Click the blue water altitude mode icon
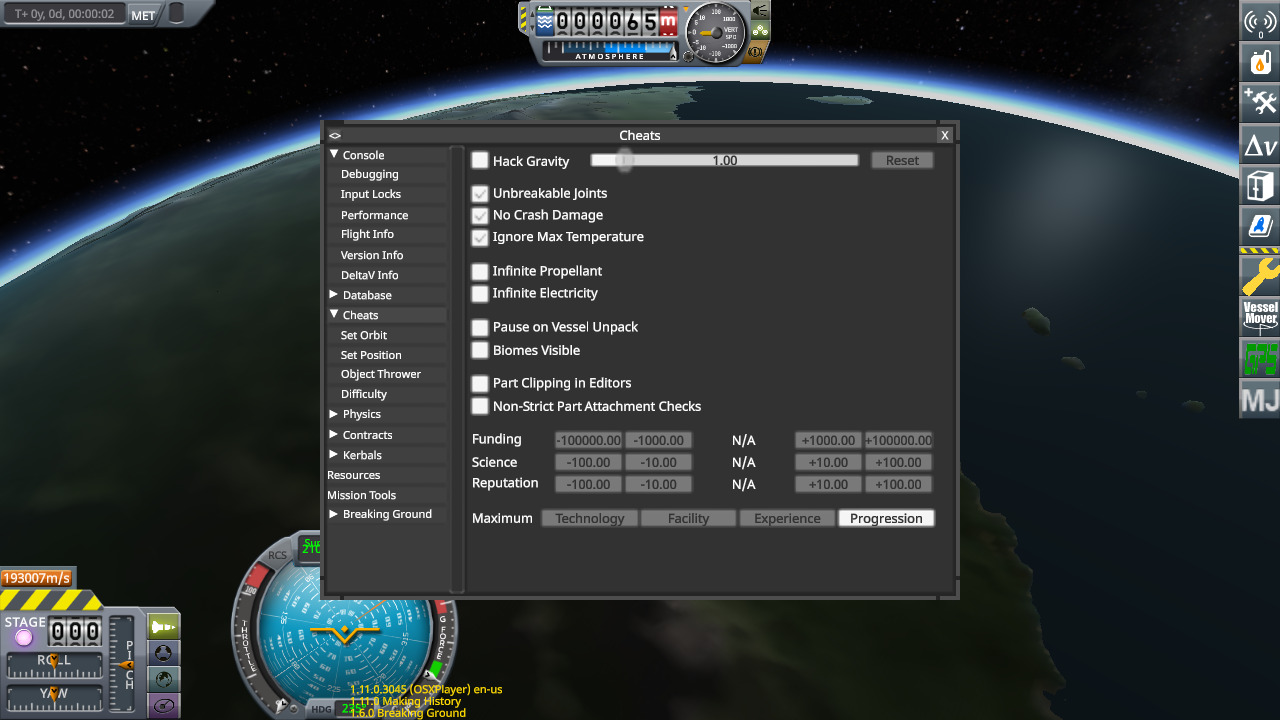The width and height of the screenshot is (1280, 720). [x=545, y=22]
